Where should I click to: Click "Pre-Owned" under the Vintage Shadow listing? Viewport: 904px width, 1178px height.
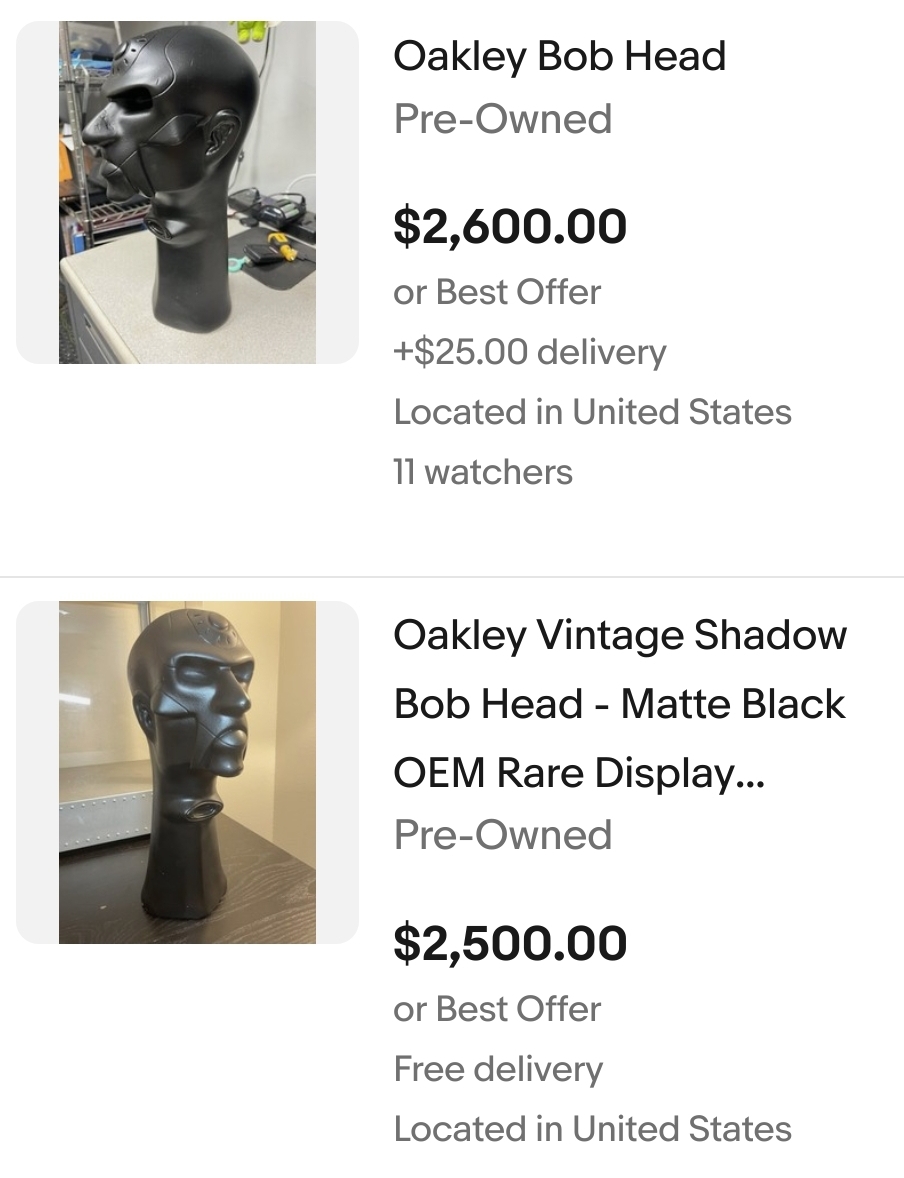[502, 835]
